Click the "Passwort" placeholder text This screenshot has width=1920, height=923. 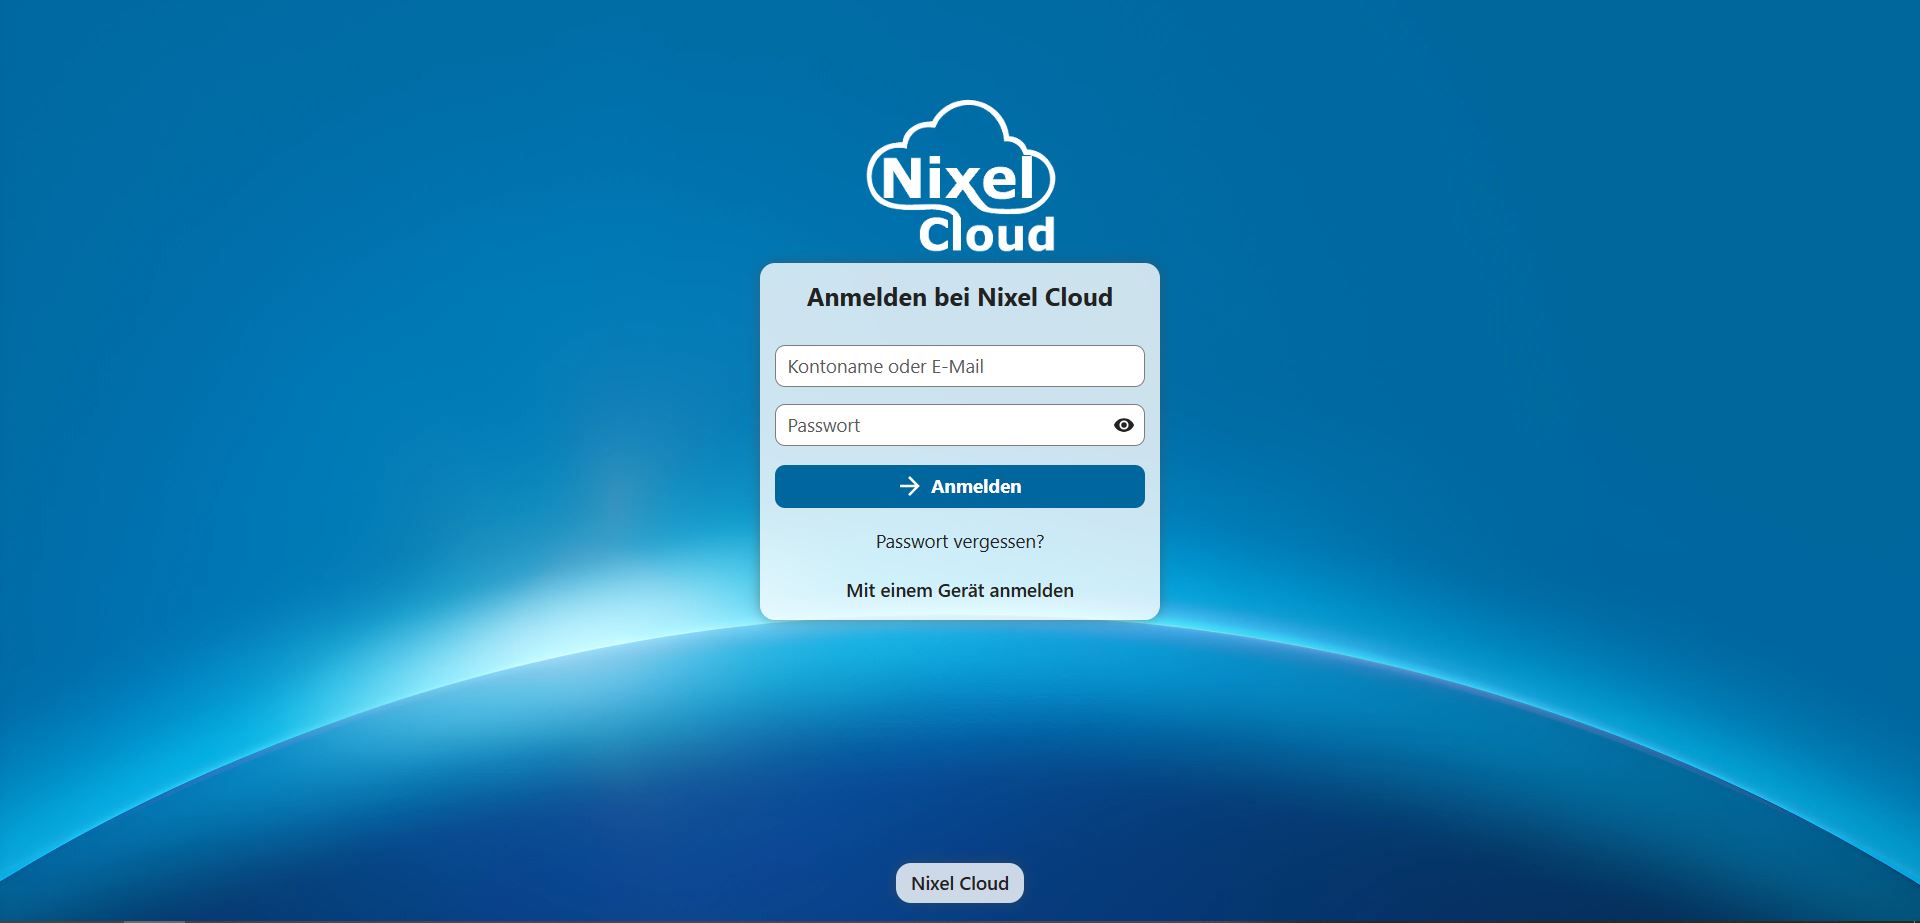point(823,425)
